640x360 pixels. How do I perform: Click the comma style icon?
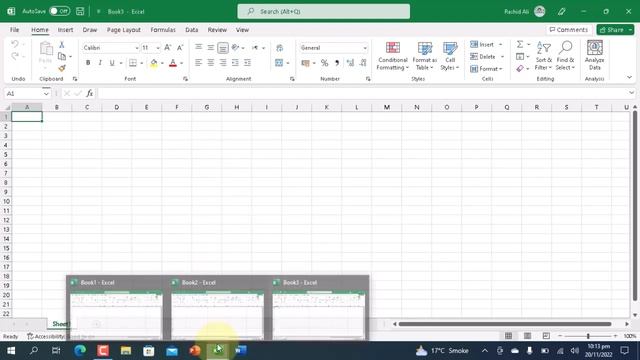point(337,63)
